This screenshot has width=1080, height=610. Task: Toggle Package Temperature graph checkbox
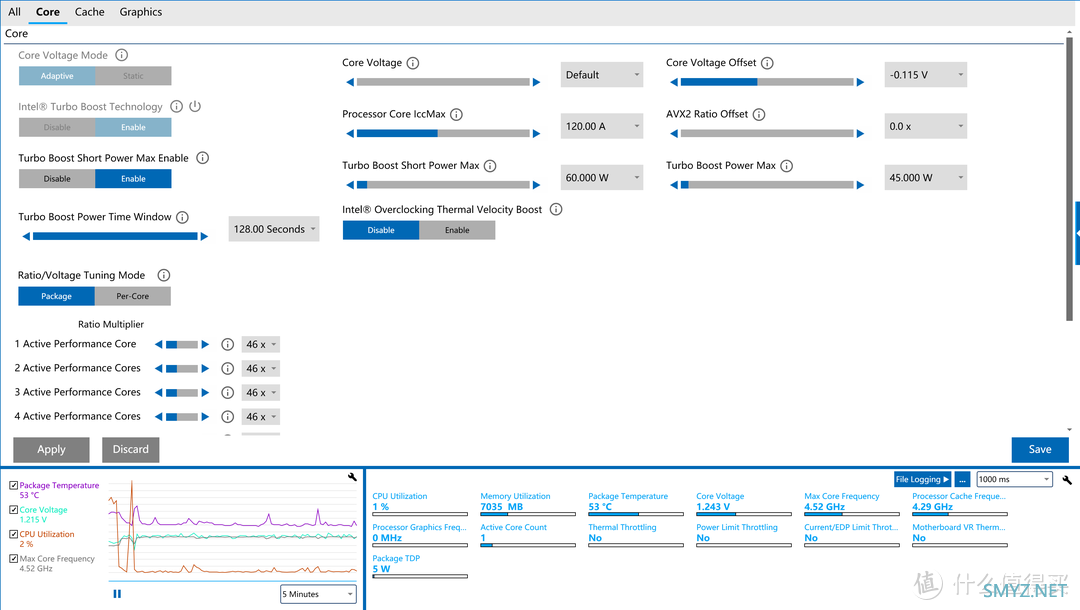[14, 485]
